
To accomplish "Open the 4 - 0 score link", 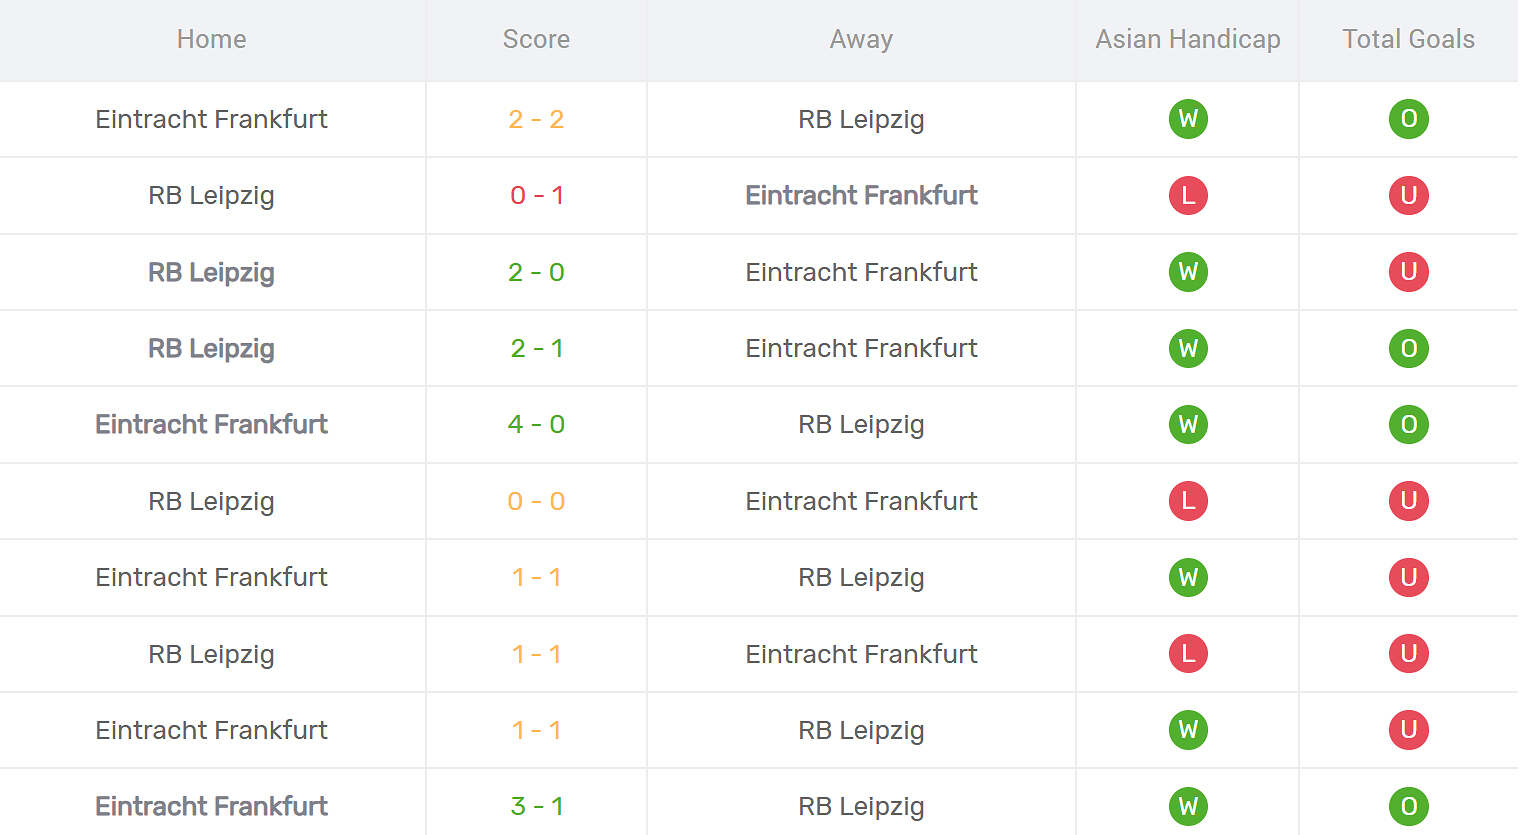I will coord(536,424).
